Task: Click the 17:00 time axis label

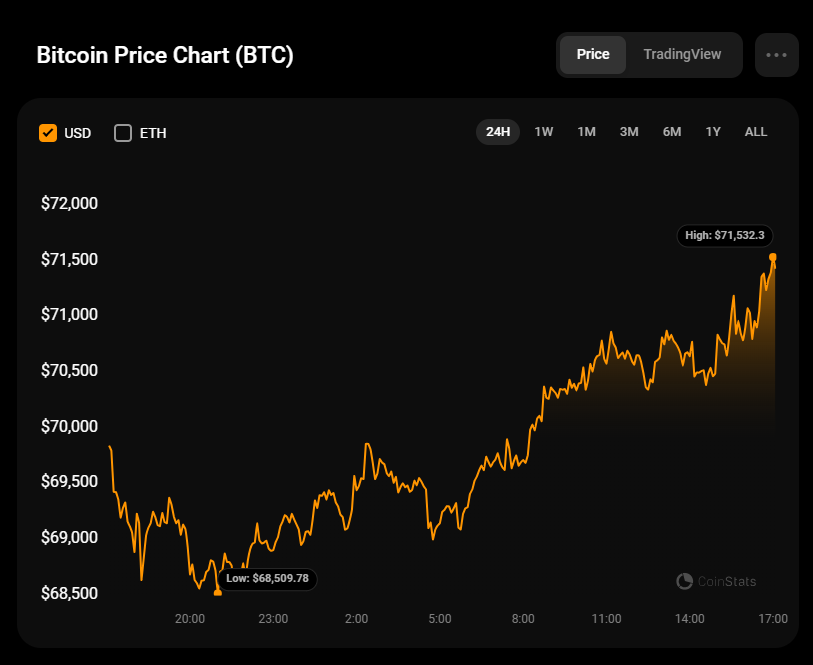Action: pyautogui.click(x=773, y=619)
